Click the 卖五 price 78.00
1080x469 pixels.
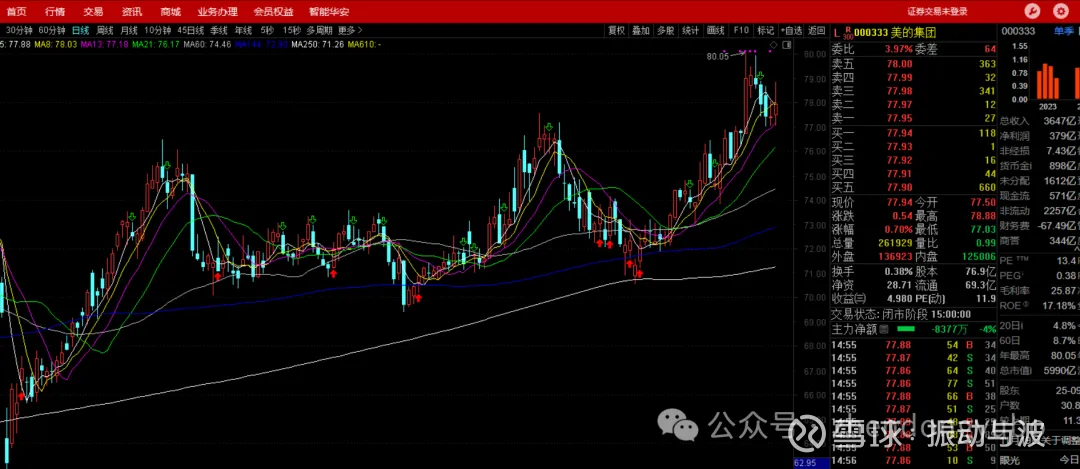(x=900, y=63)
